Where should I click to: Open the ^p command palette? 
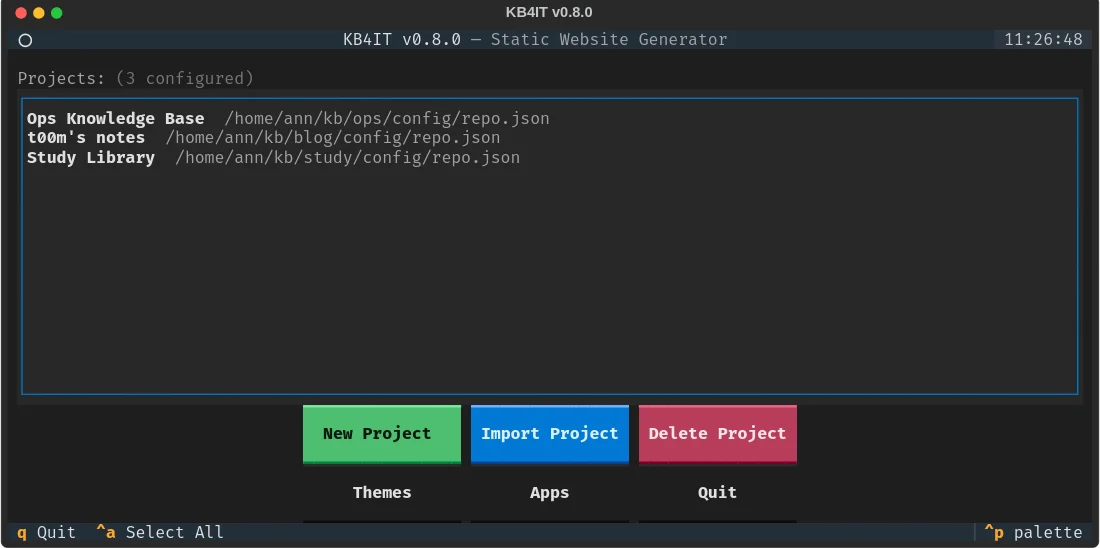(x=1033, y=533)
